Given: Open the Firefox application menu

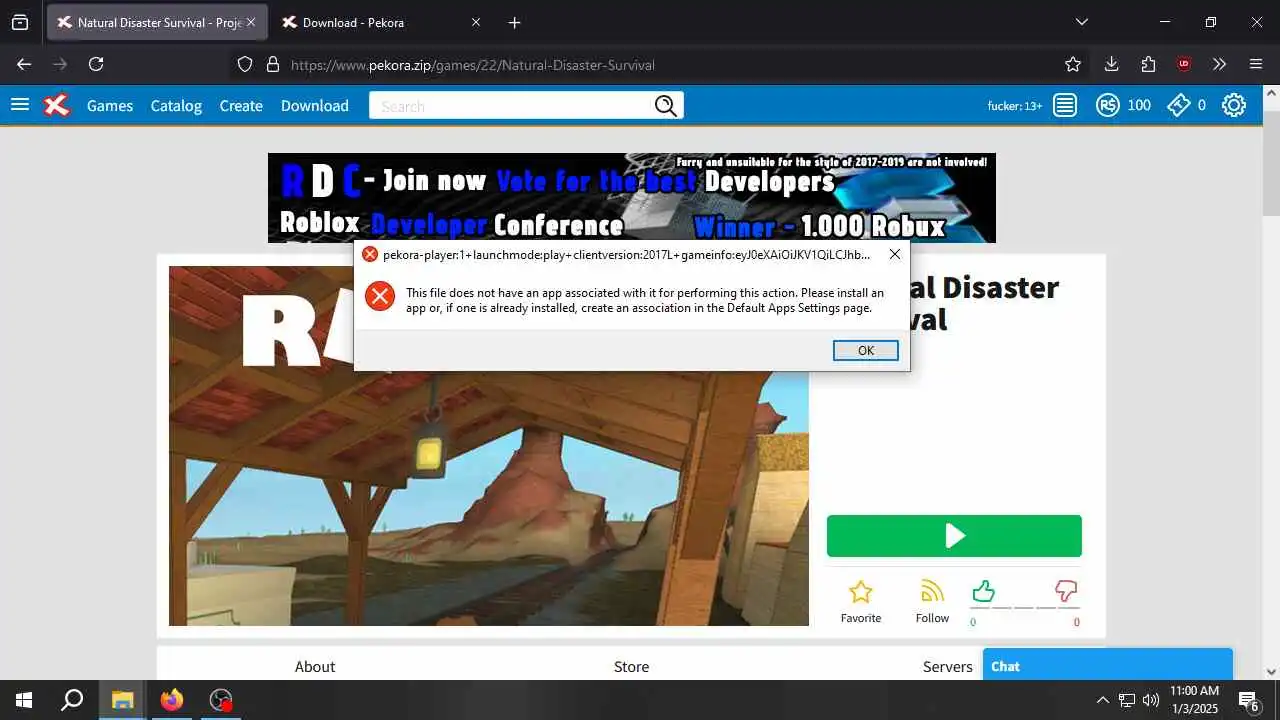Looking at the screenshot, I should 1256,64.
